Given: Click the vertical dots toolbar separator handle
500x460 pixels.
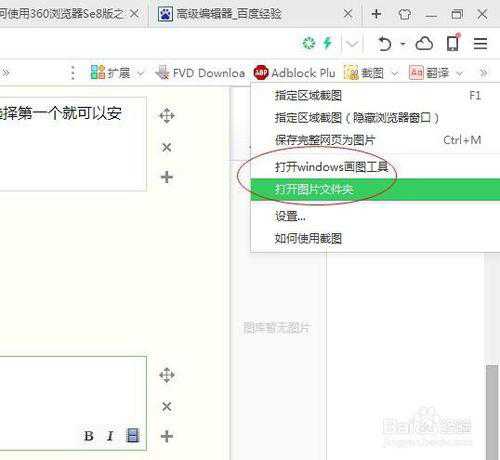Looking at the screenshot, I should coord(73,73).
